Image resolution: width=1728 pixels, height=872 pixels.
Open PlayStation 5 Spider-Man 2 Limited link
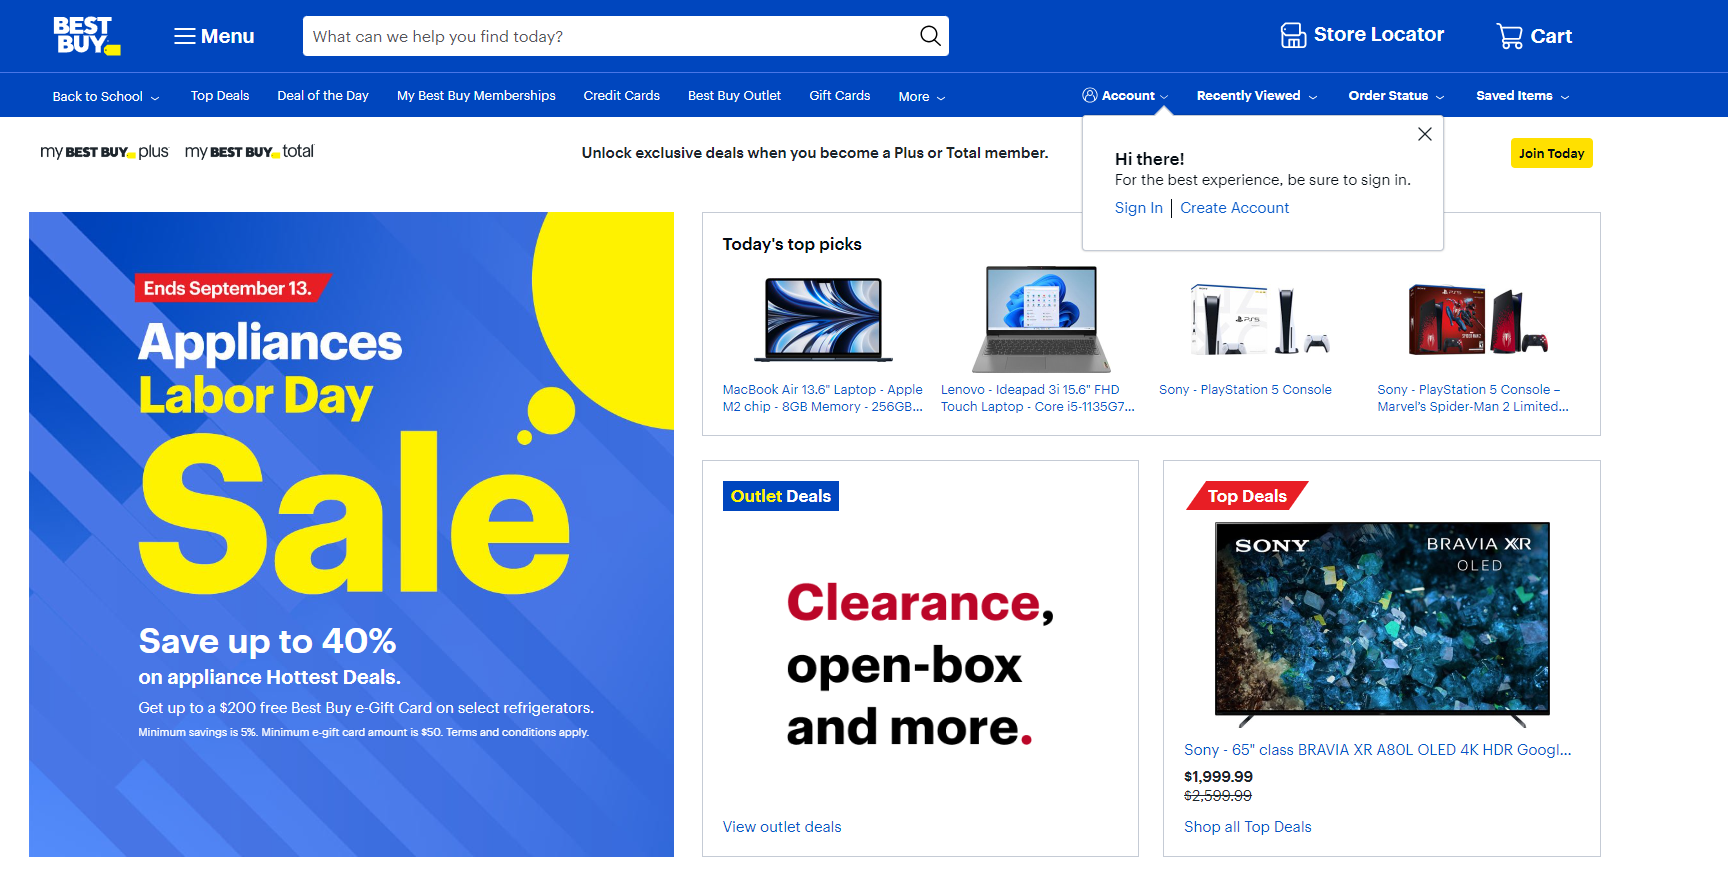coord(1473,398)
